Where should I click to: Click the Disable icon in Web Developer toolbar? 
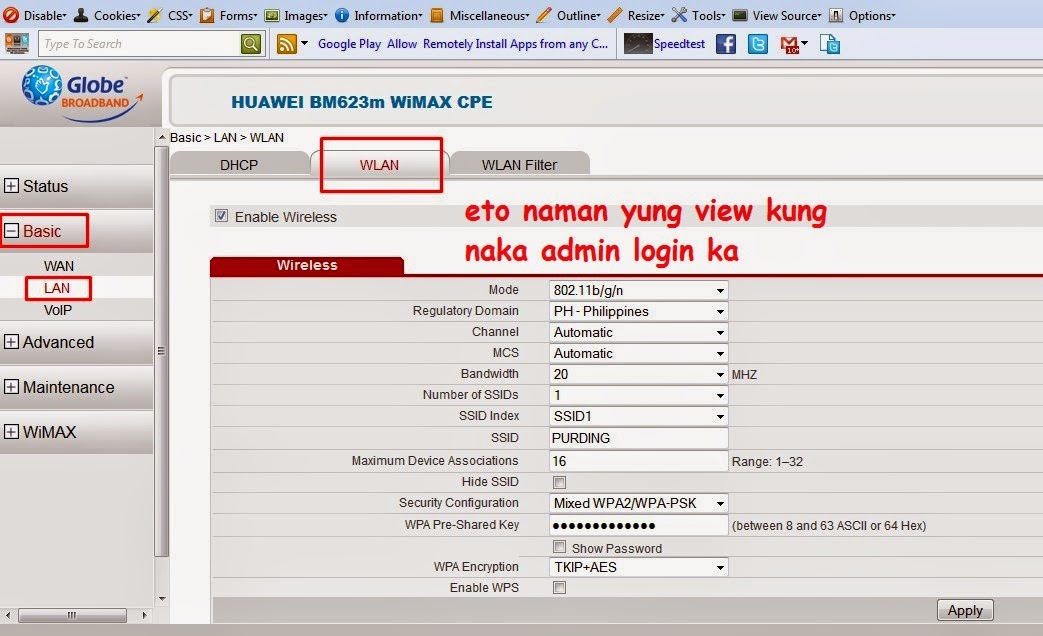point(10,15)
